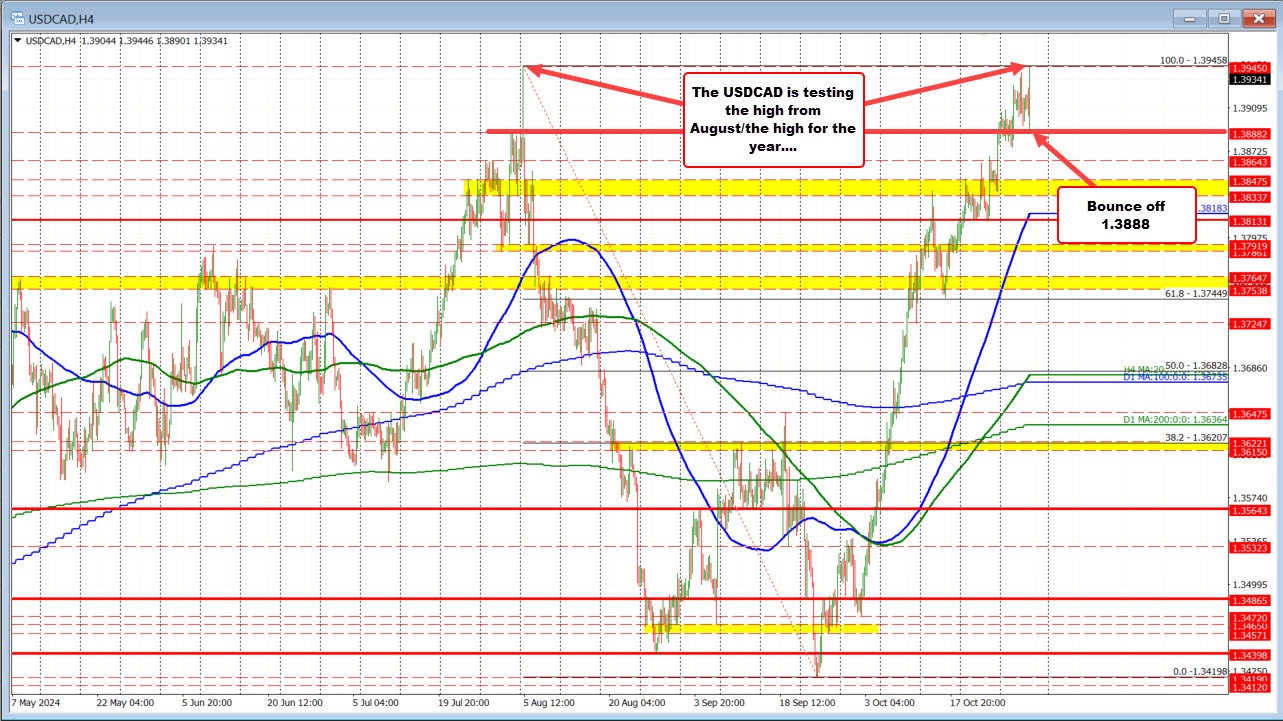Viewport: 1283px width, 721px height.
Task: Click the chart window icon in title bar
Action: coord(19,19)
